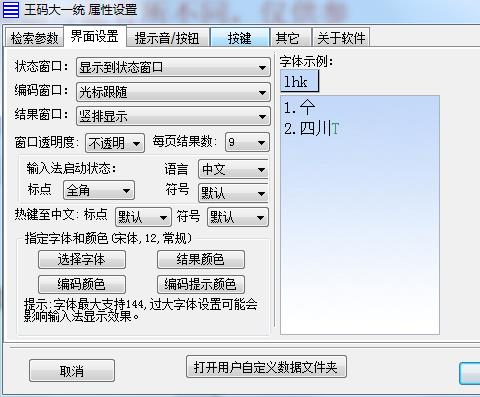Click candidate 1 in font sample

click(x=299, y=107)
